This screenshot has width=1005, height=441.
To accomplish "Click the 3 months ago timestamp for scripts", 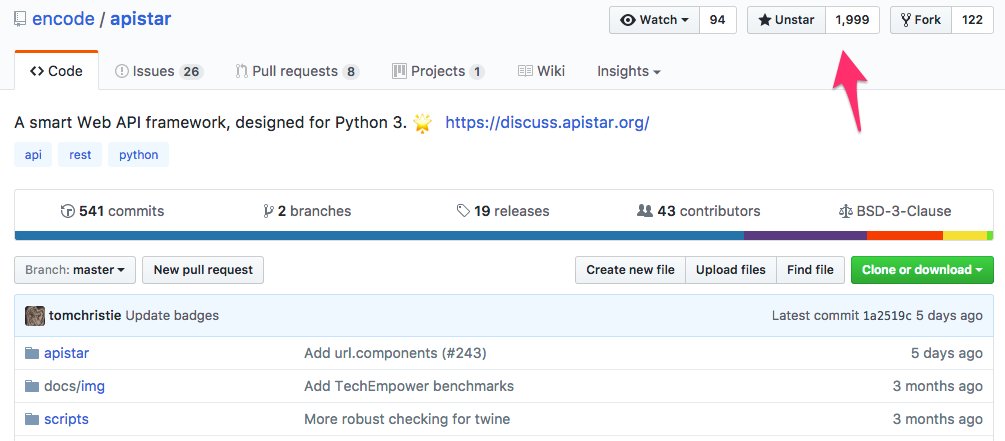I will point(937,419).
